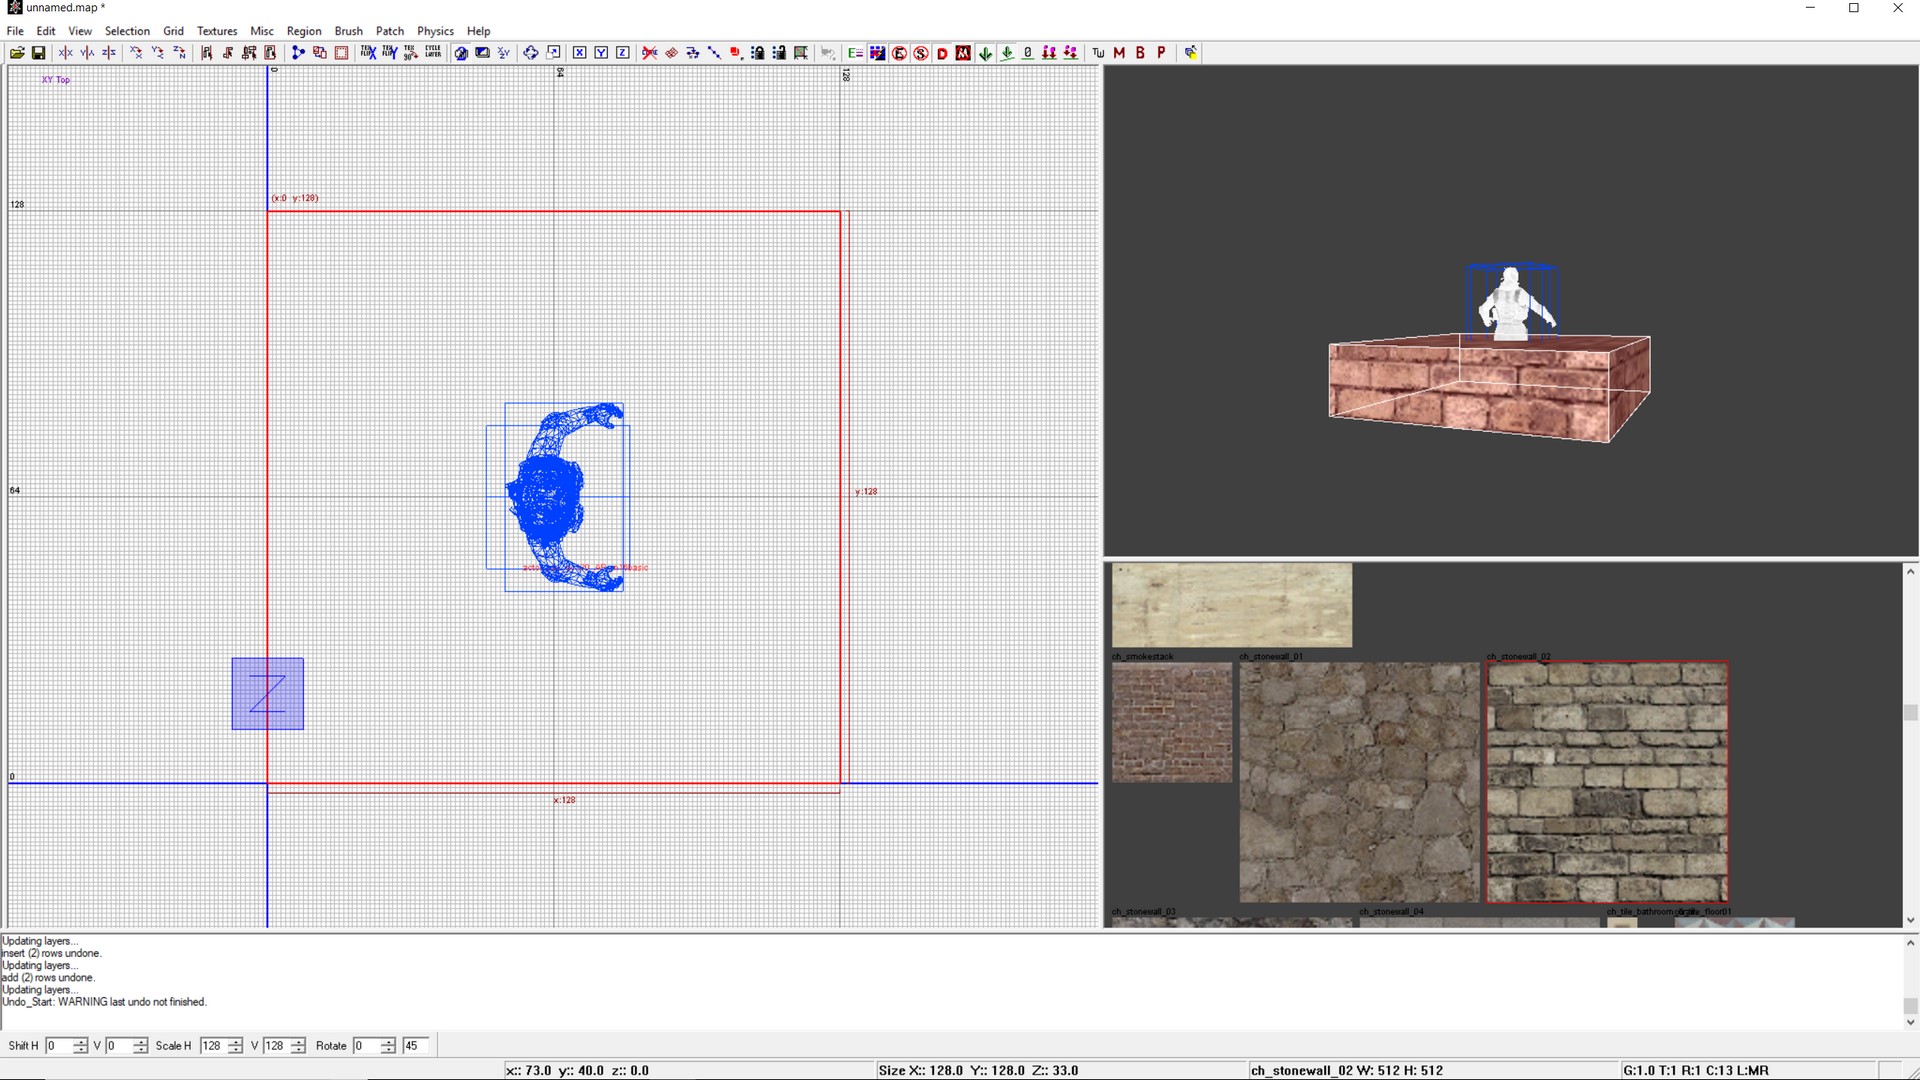The width and height of the screenshot is (1920, 1080).
Task: Click the first padlock toolbar icon
Action: [x=757, y=53]
